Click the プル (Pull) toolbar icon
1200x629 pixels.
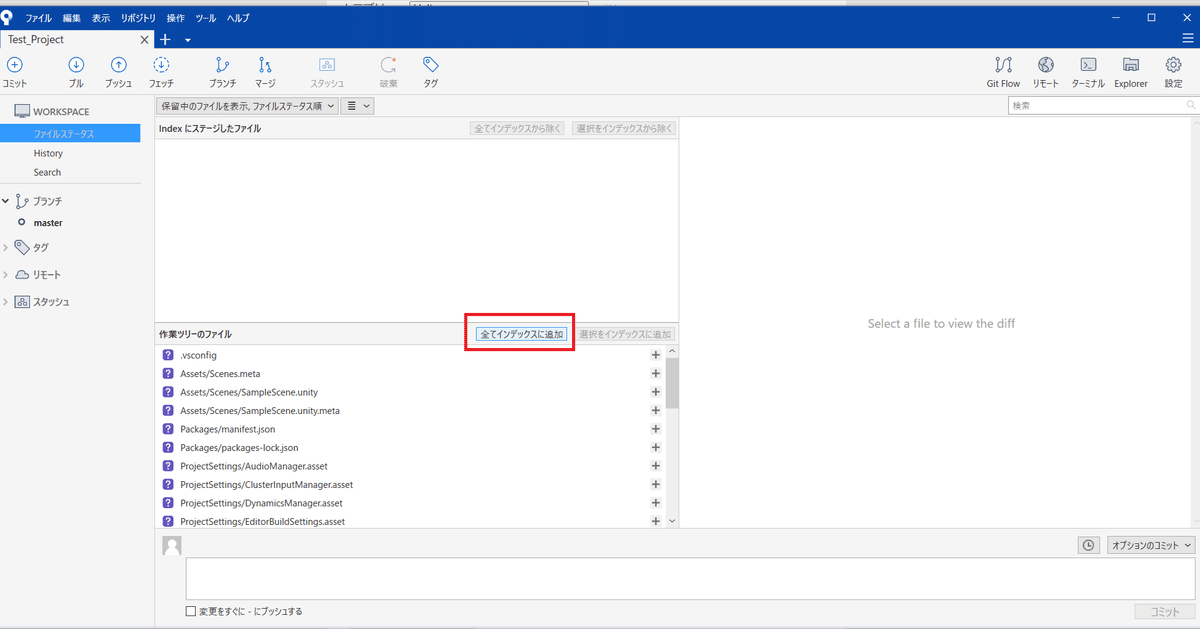(76, 65)
